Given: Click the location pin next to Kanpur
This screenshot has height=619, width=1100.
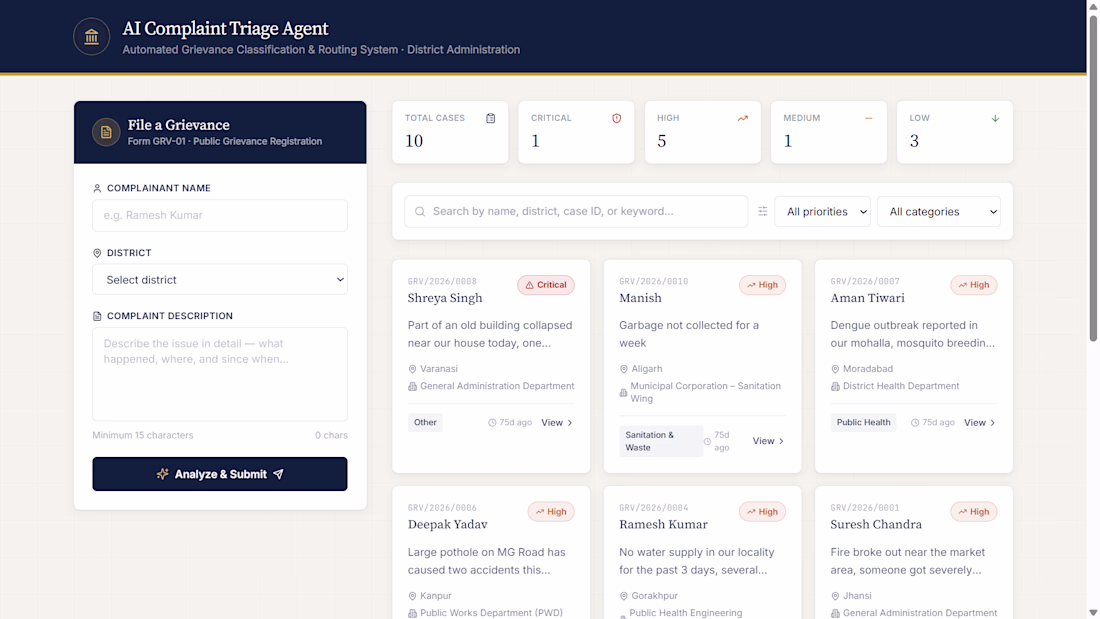Looking at the screenshot, I should pos(412,596).
